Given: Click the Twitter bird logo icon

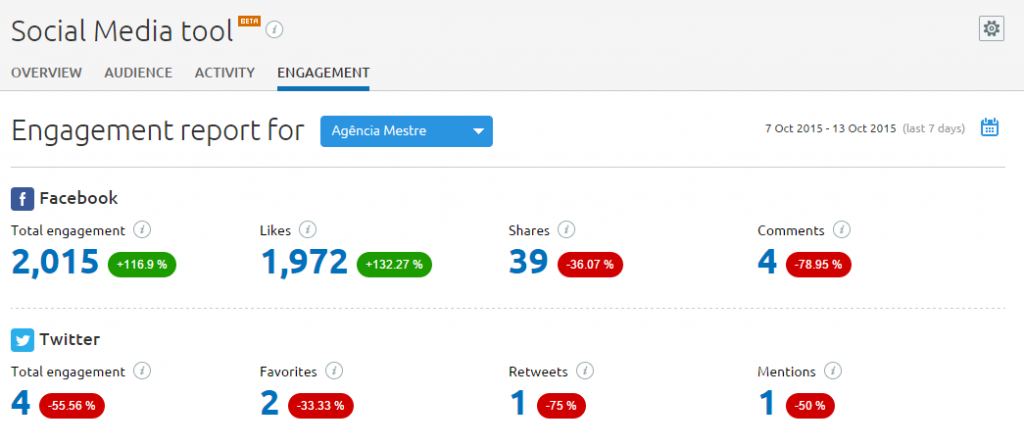Looking at the screenshot, I should point(23,340).
